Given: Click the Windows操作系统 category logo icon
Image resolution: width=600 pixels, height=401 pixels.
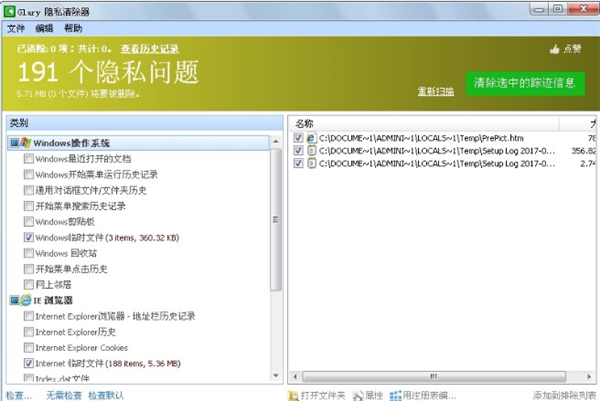Looking at the screenshot, I should [x=26, y=143].
